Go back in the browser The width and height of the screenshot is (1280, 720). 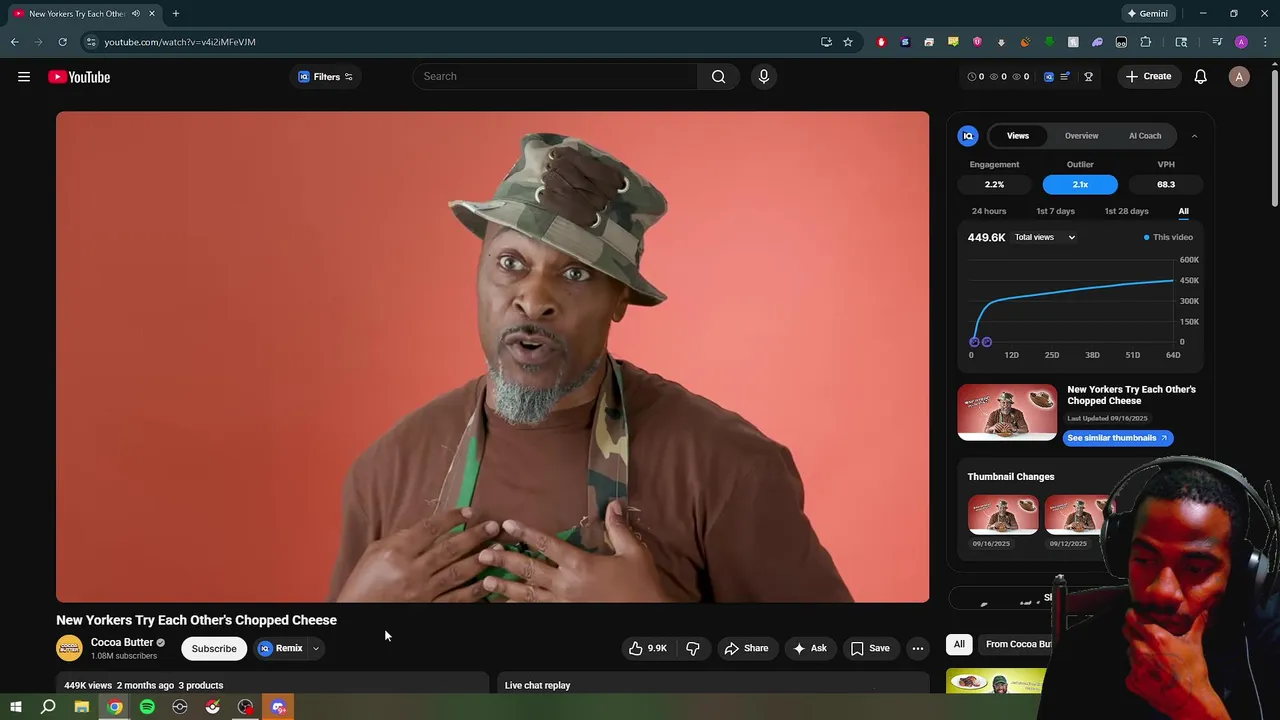14,42
